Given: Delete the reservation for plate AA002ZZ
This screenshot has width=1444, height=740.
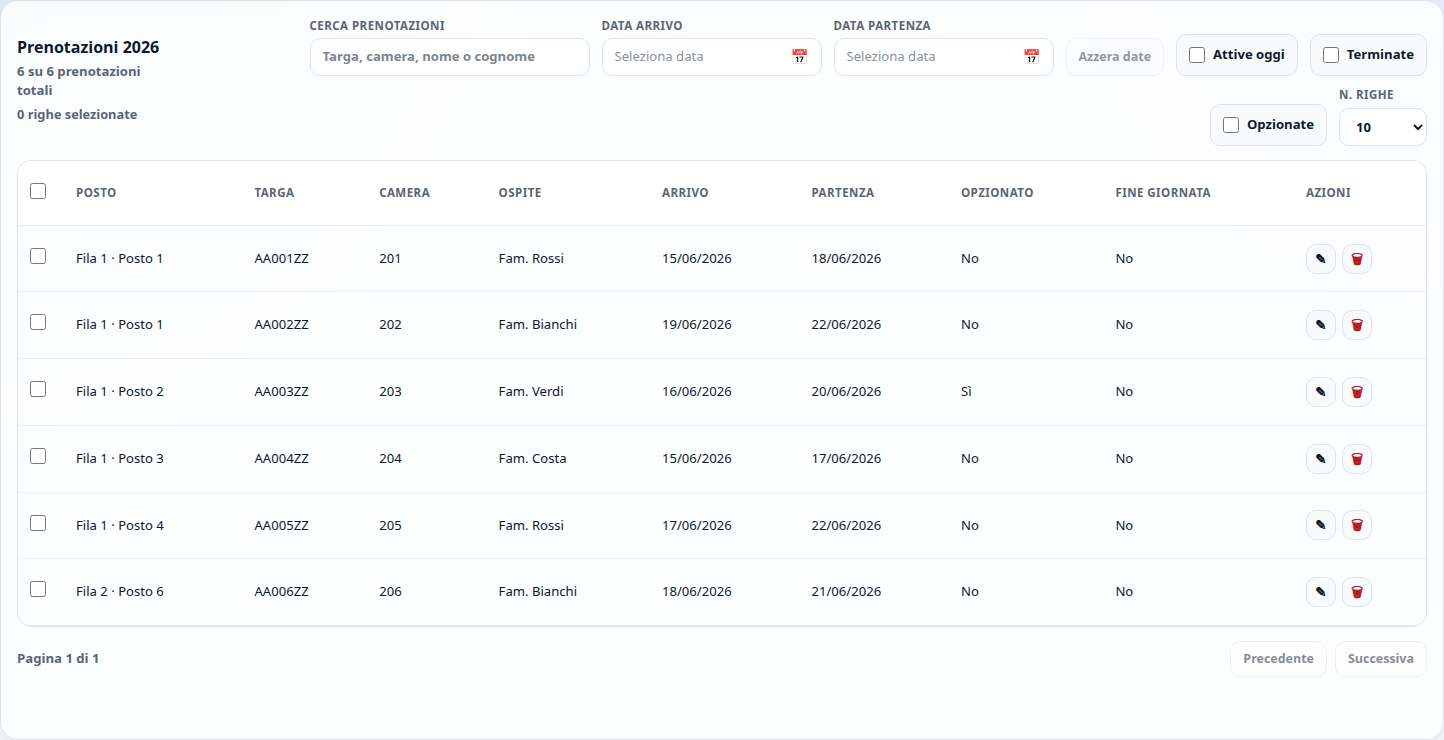Looking at the screenshot, I should coord(1357,325).
